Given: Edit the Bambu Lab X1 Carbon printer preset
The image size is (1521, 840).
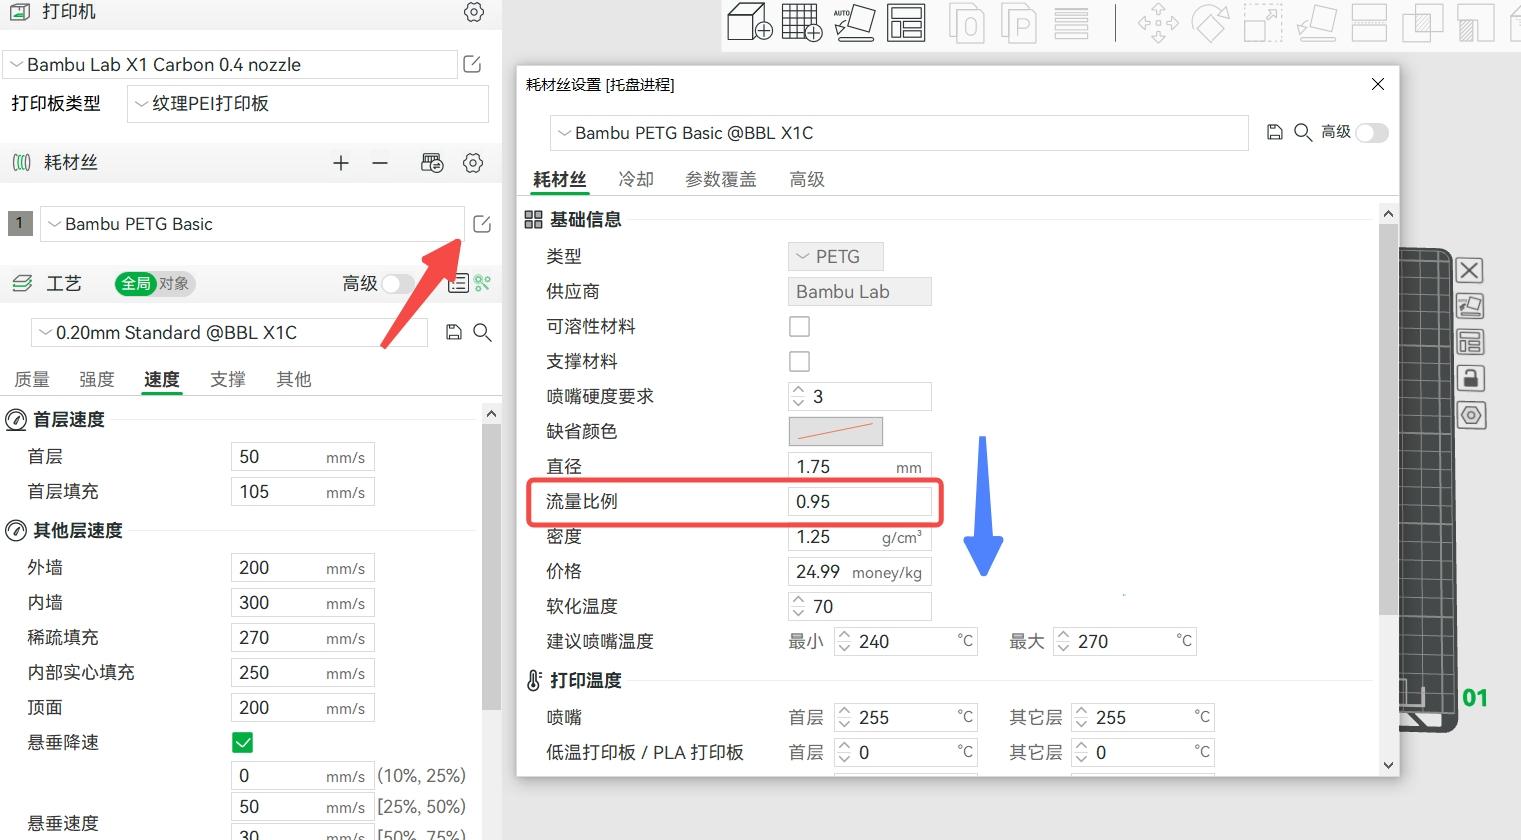Looking at the screenshot, I should pyautogui.click(x=472, y=64).
